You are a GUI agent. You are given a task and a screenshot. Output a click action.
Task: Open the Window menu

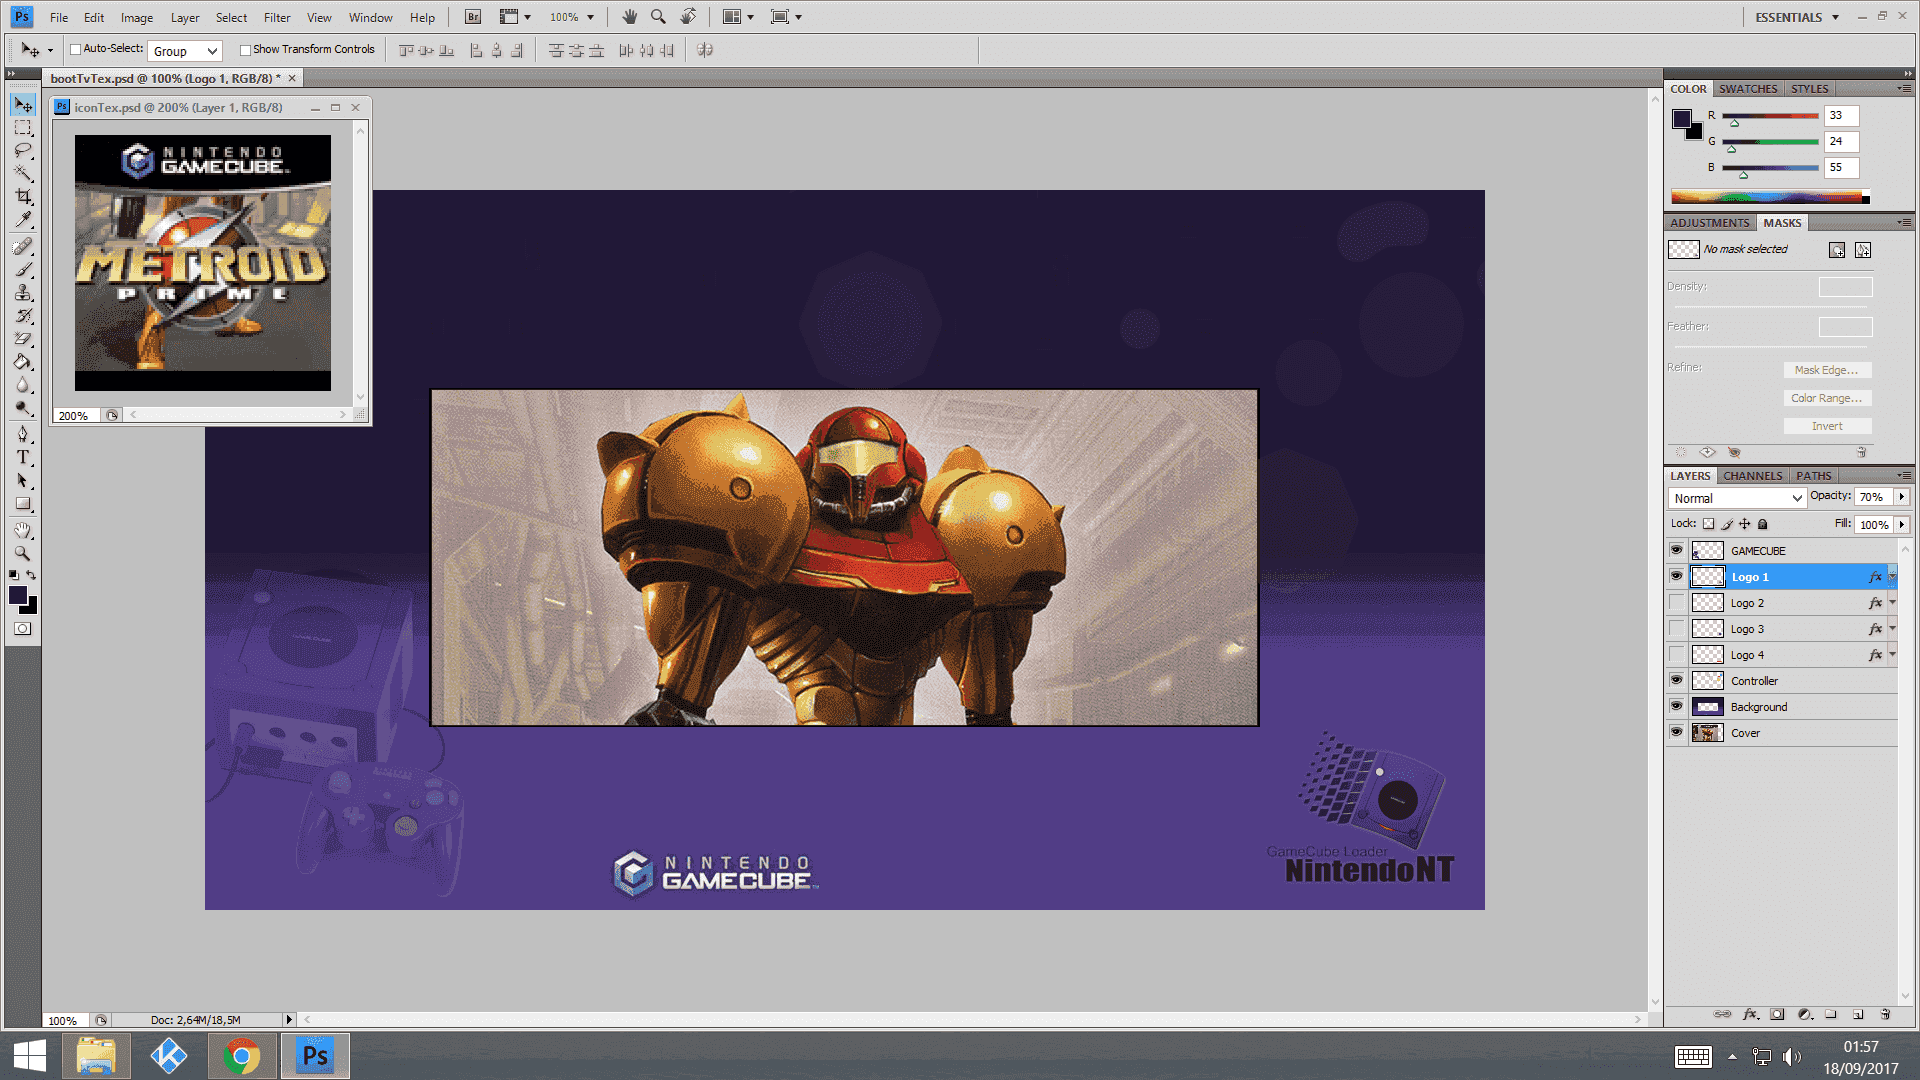(x=371, y=18)
